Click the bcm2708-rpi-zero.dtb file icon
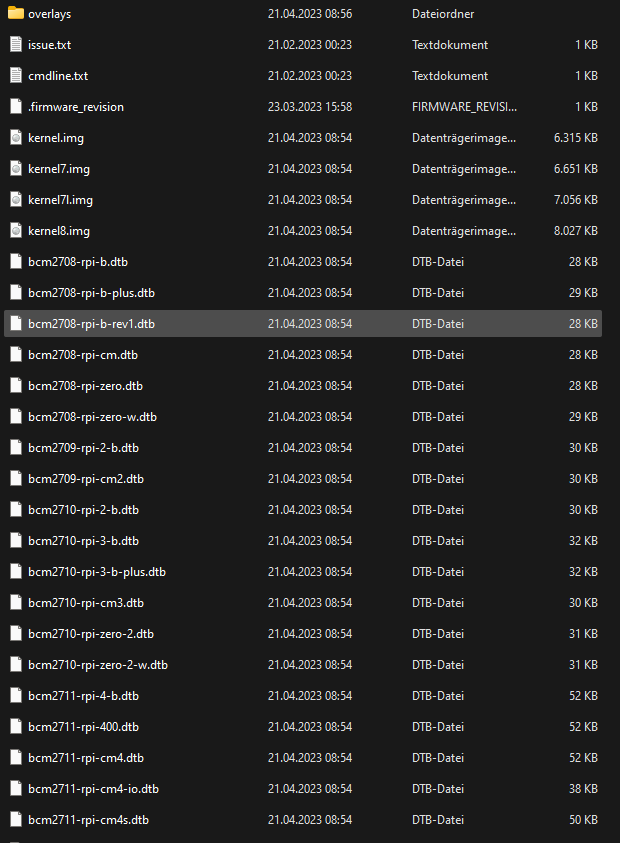The image size is (620, 843). pos(15,386)
